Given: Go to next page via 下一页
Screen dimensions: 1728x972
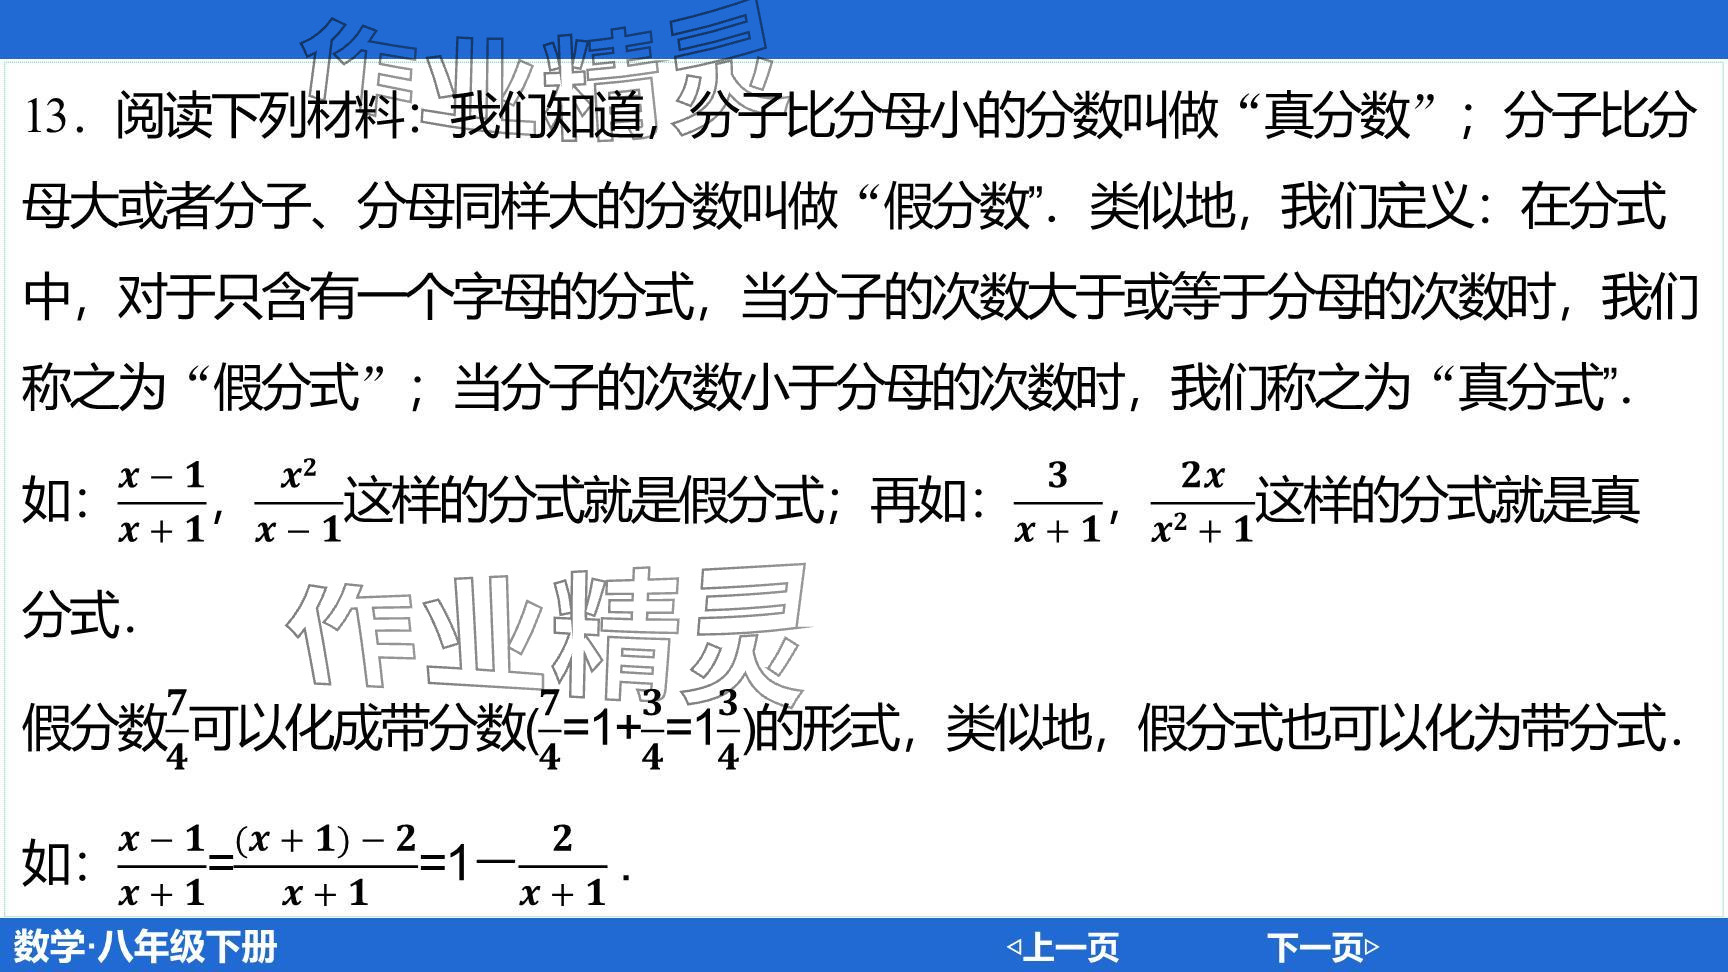Looking at the screenshot, I should 1314,946.
